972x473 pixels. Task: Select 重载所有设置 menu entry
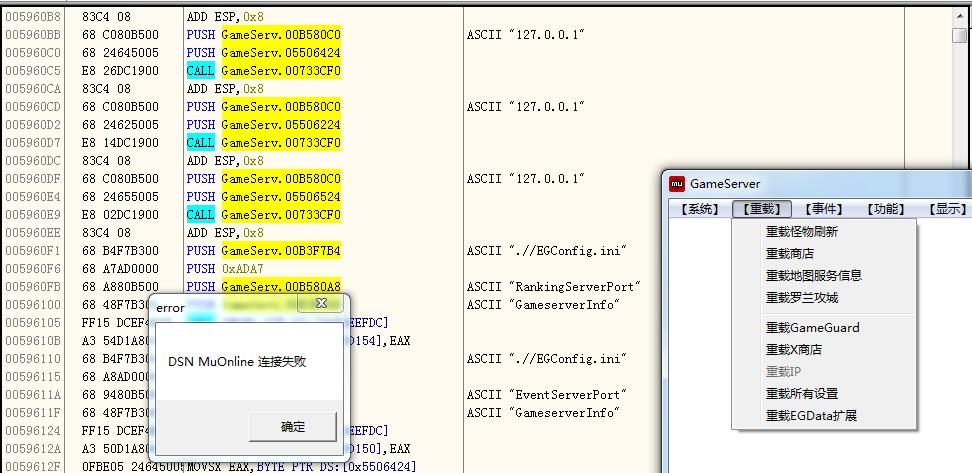click(824, 394)
